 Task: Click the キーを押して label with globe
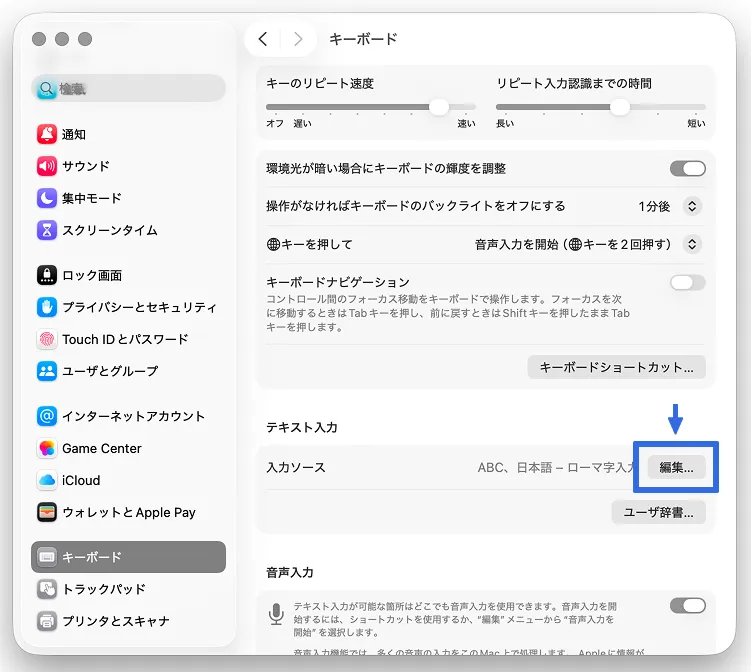click(309, 244)
